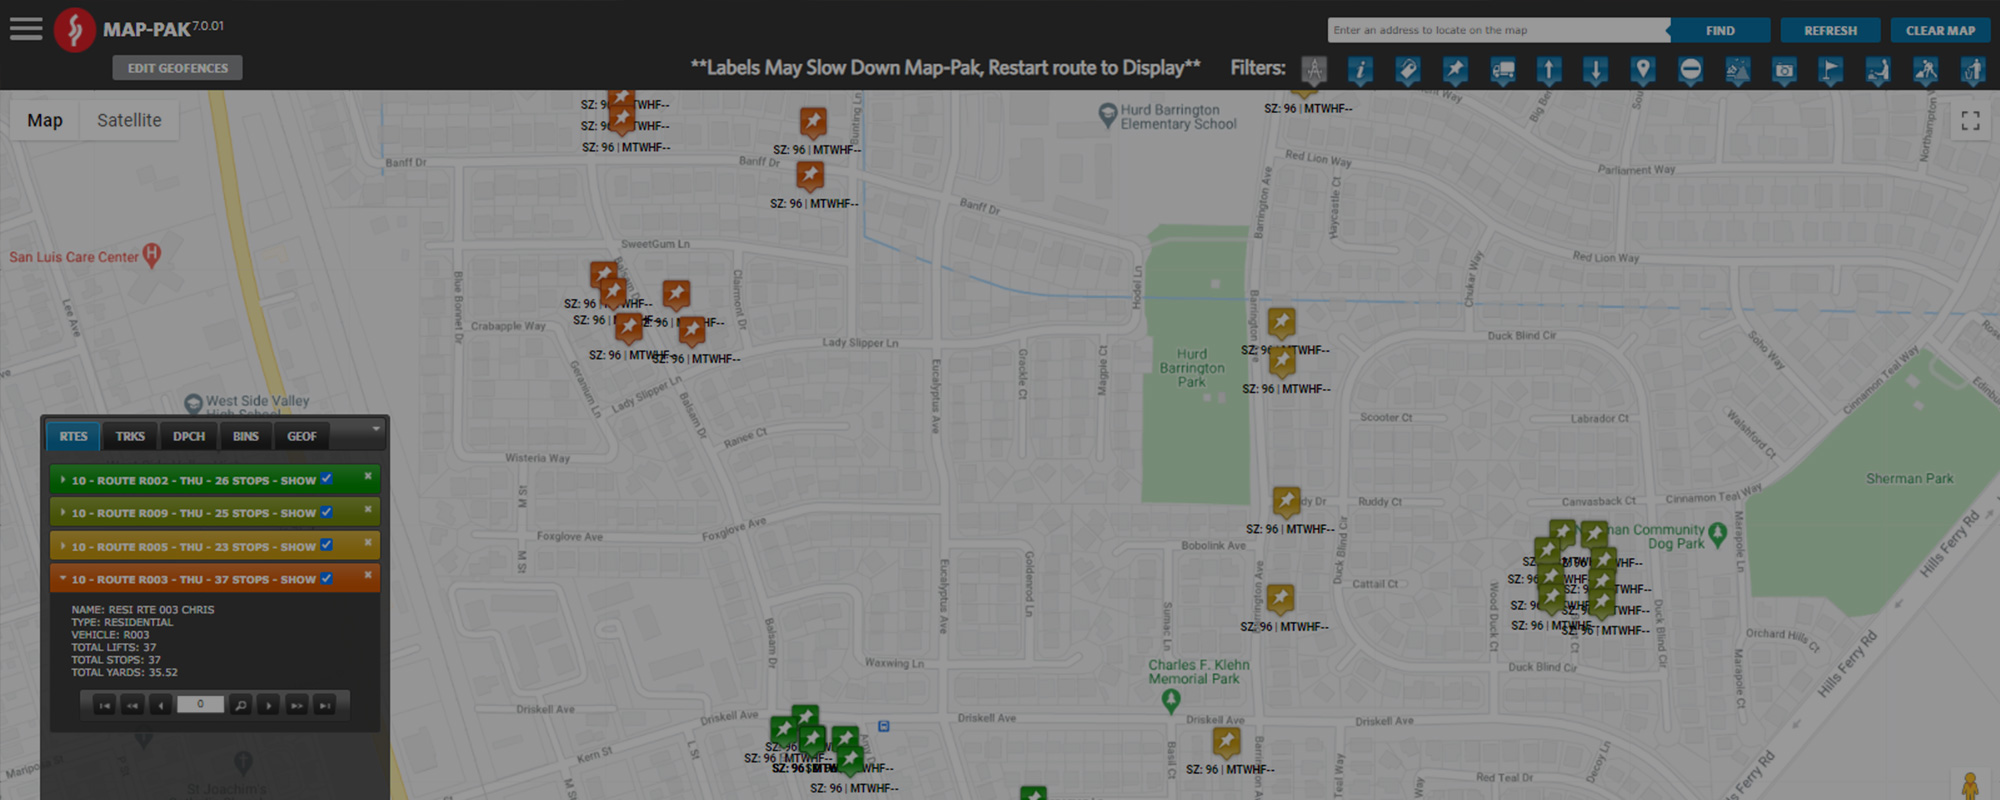Click the Hurd Barrington Park label
Image resolution: width=2000 pixels, height=800 pixels.
click(1192, 368)
